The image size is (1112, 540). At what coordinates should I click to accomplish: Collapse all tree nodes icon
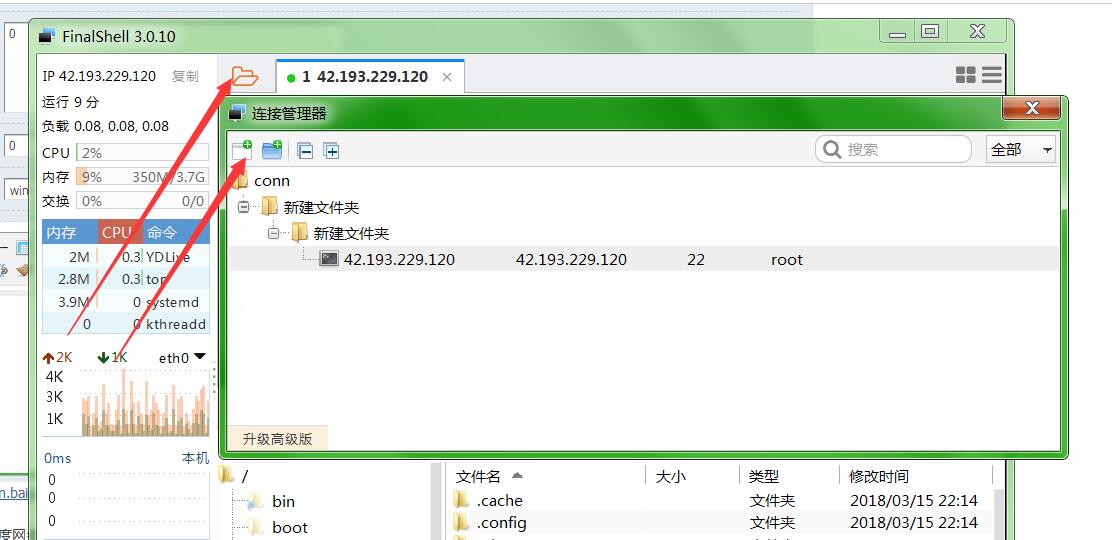pyautogui.click(x=306, y=151)
